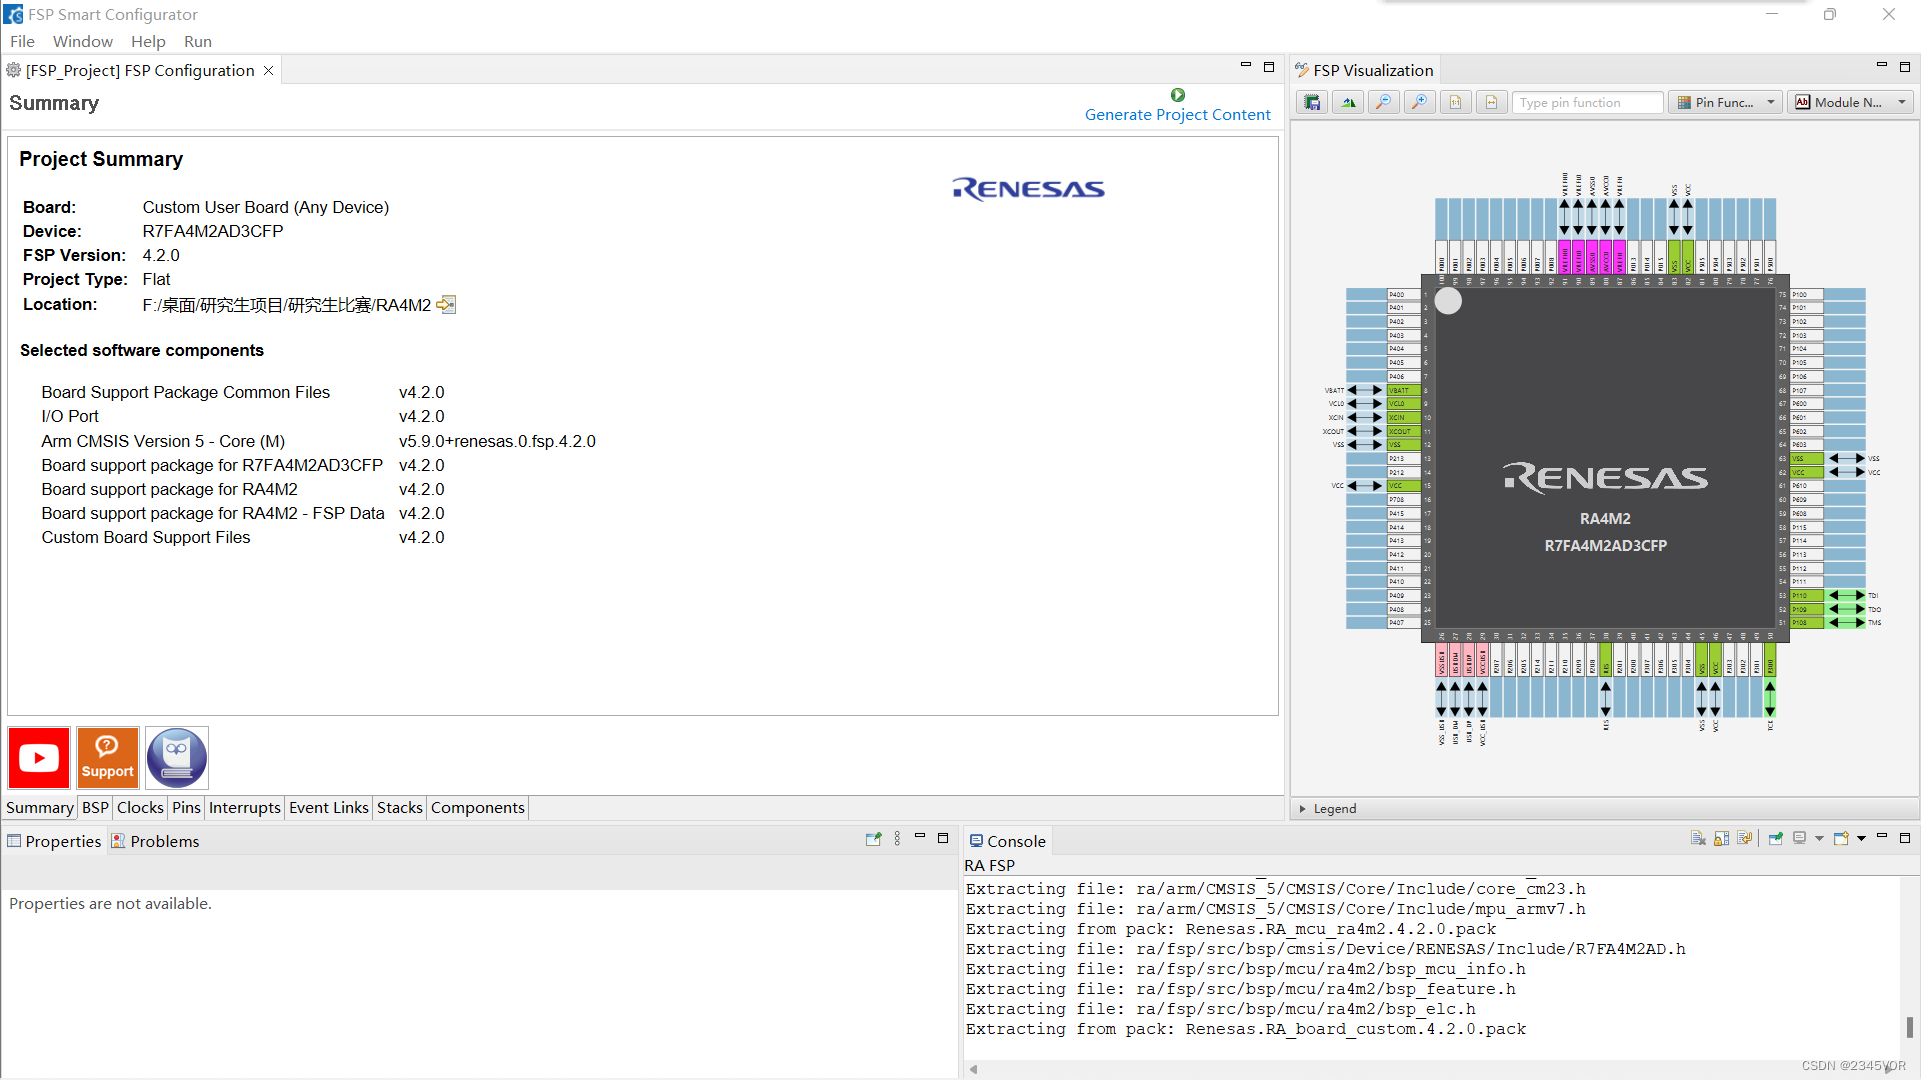
Task: Zoom out of the pin visualization
Action: tap(1384, 102)
